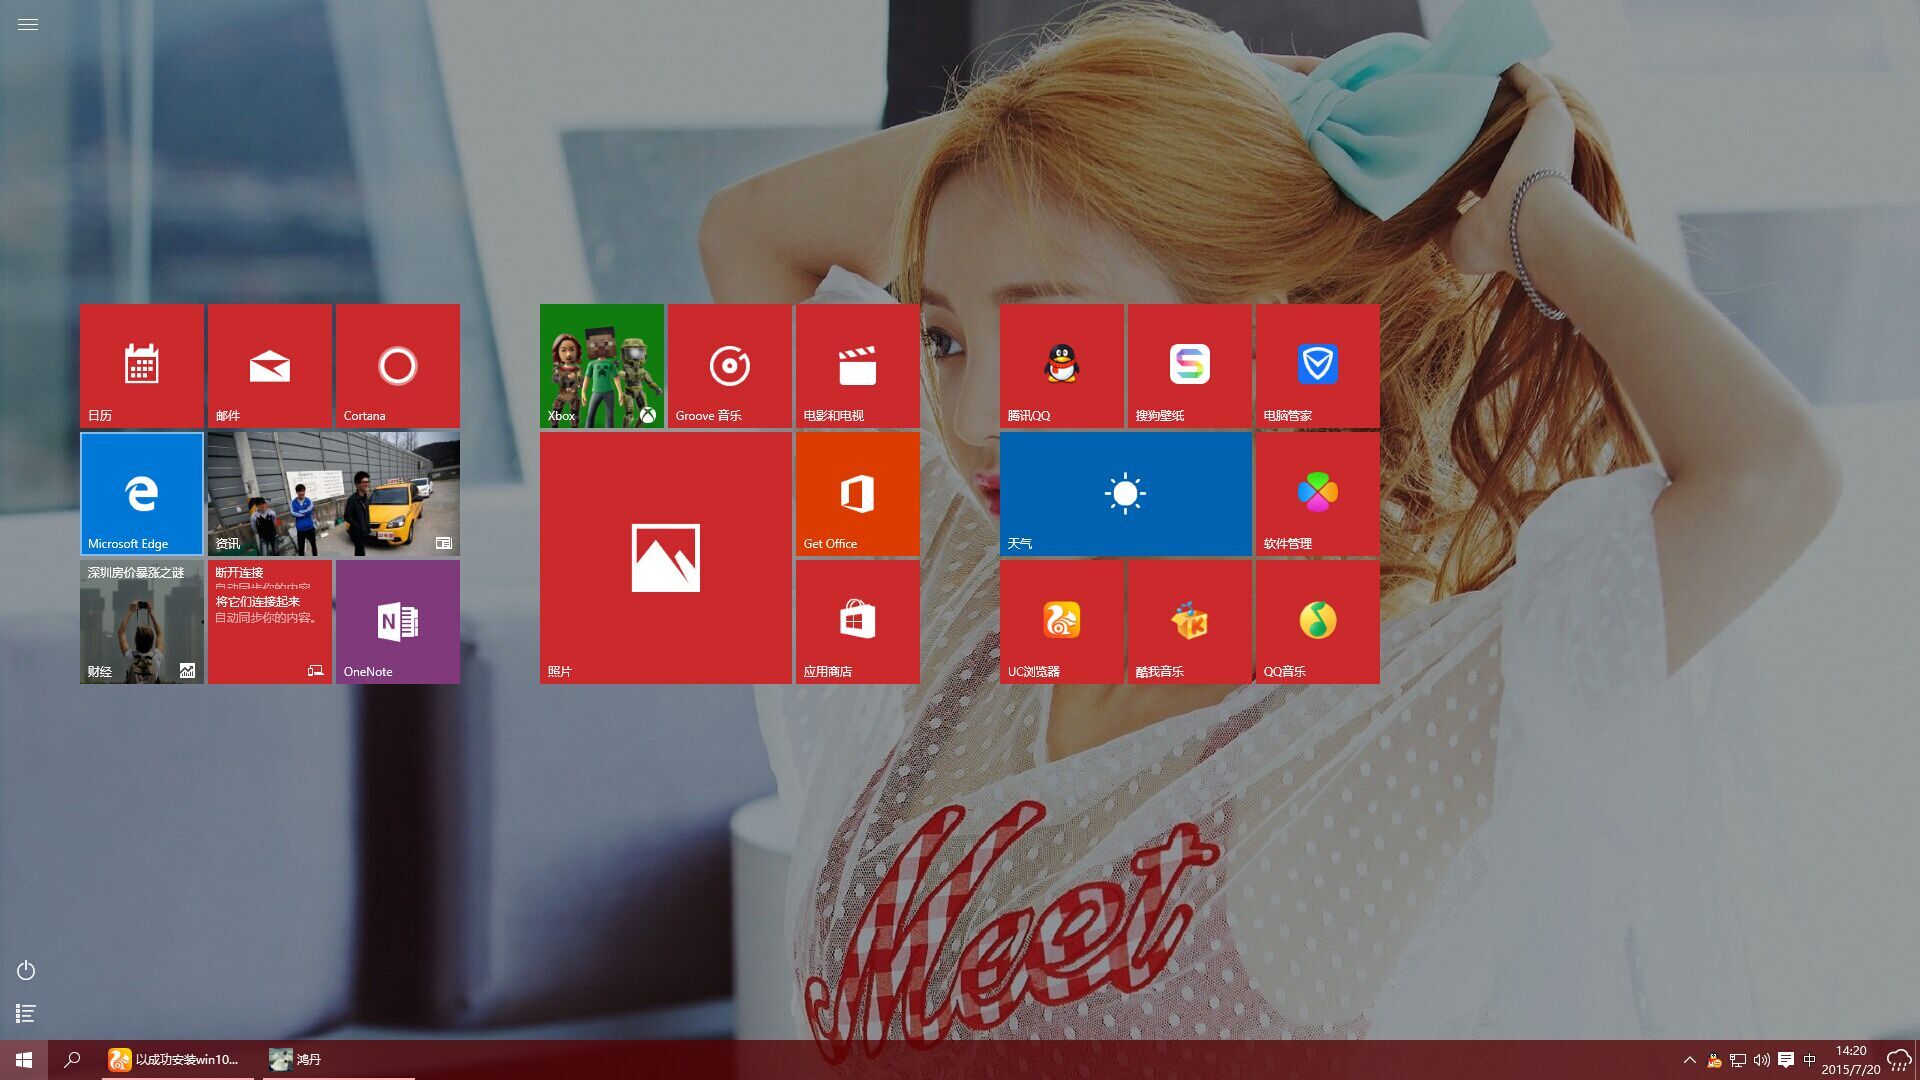Open the 电脑管家 tile
The width and height of the screenshot is (1920, 1080).
[x=1317, y=366]
